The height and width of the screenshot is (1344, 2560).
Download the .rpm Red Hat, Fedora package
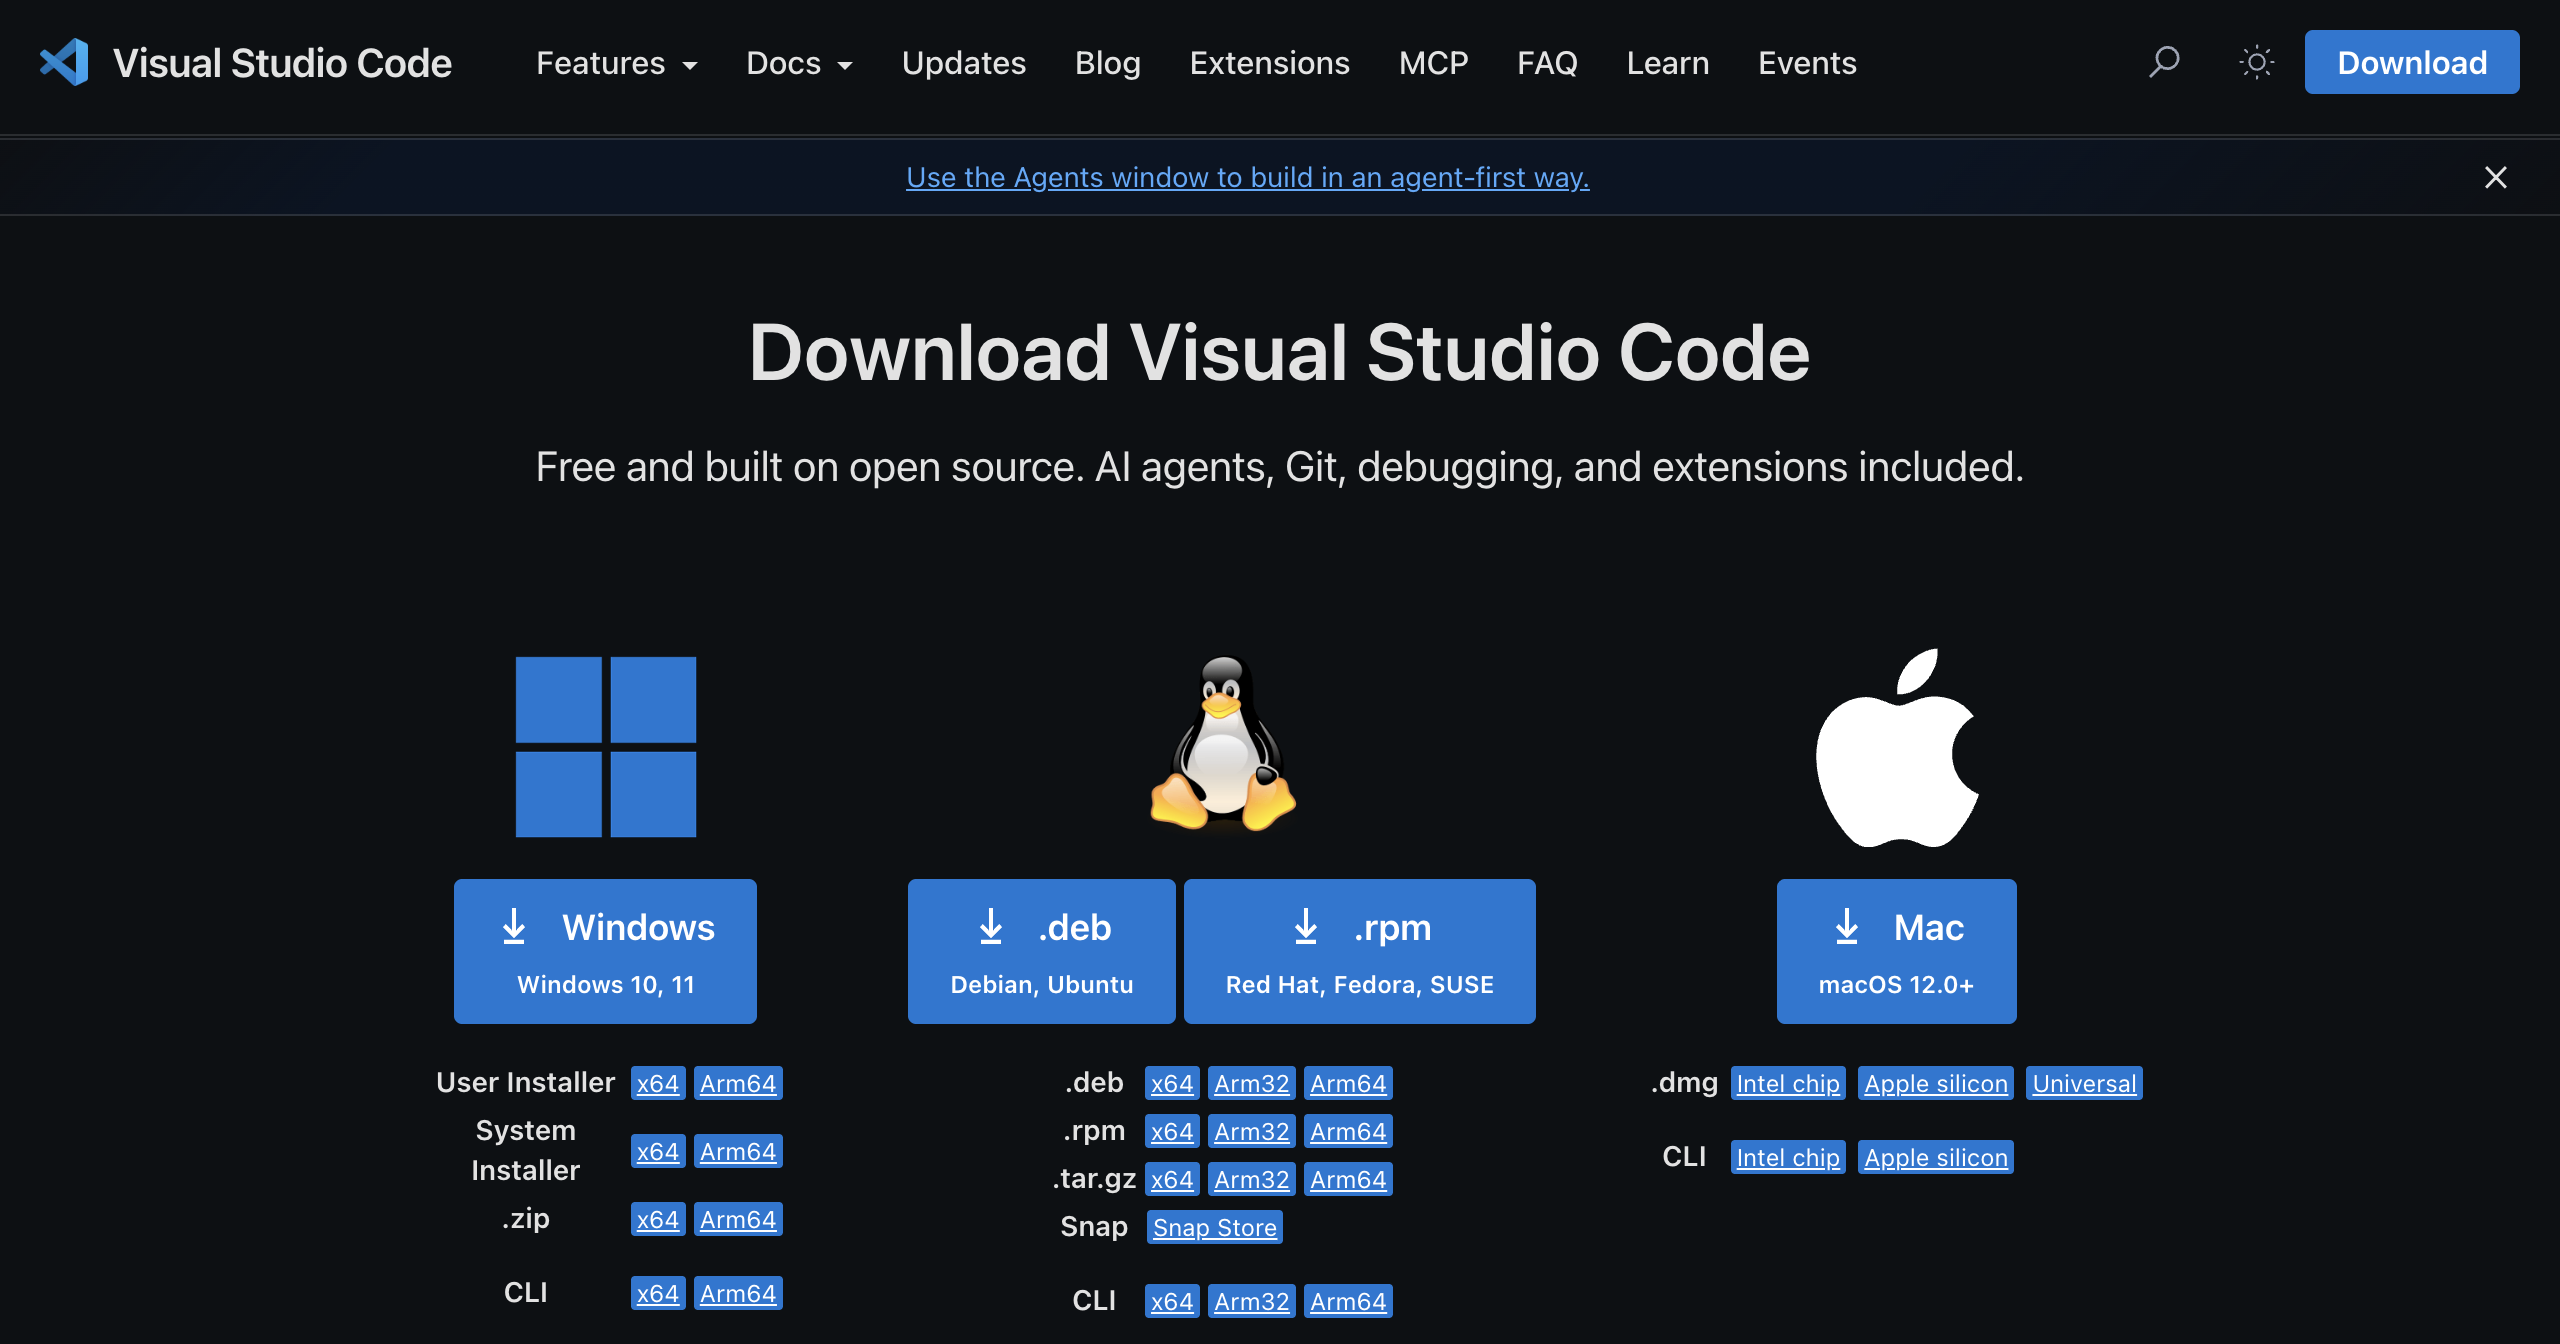click(x=1360, y=951)
